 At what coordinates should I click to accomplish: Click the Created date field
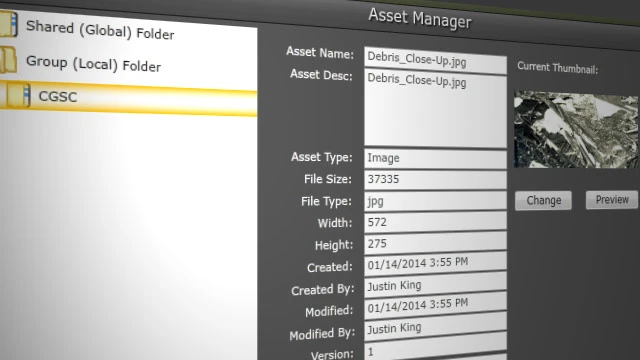[x=435, y=263]
